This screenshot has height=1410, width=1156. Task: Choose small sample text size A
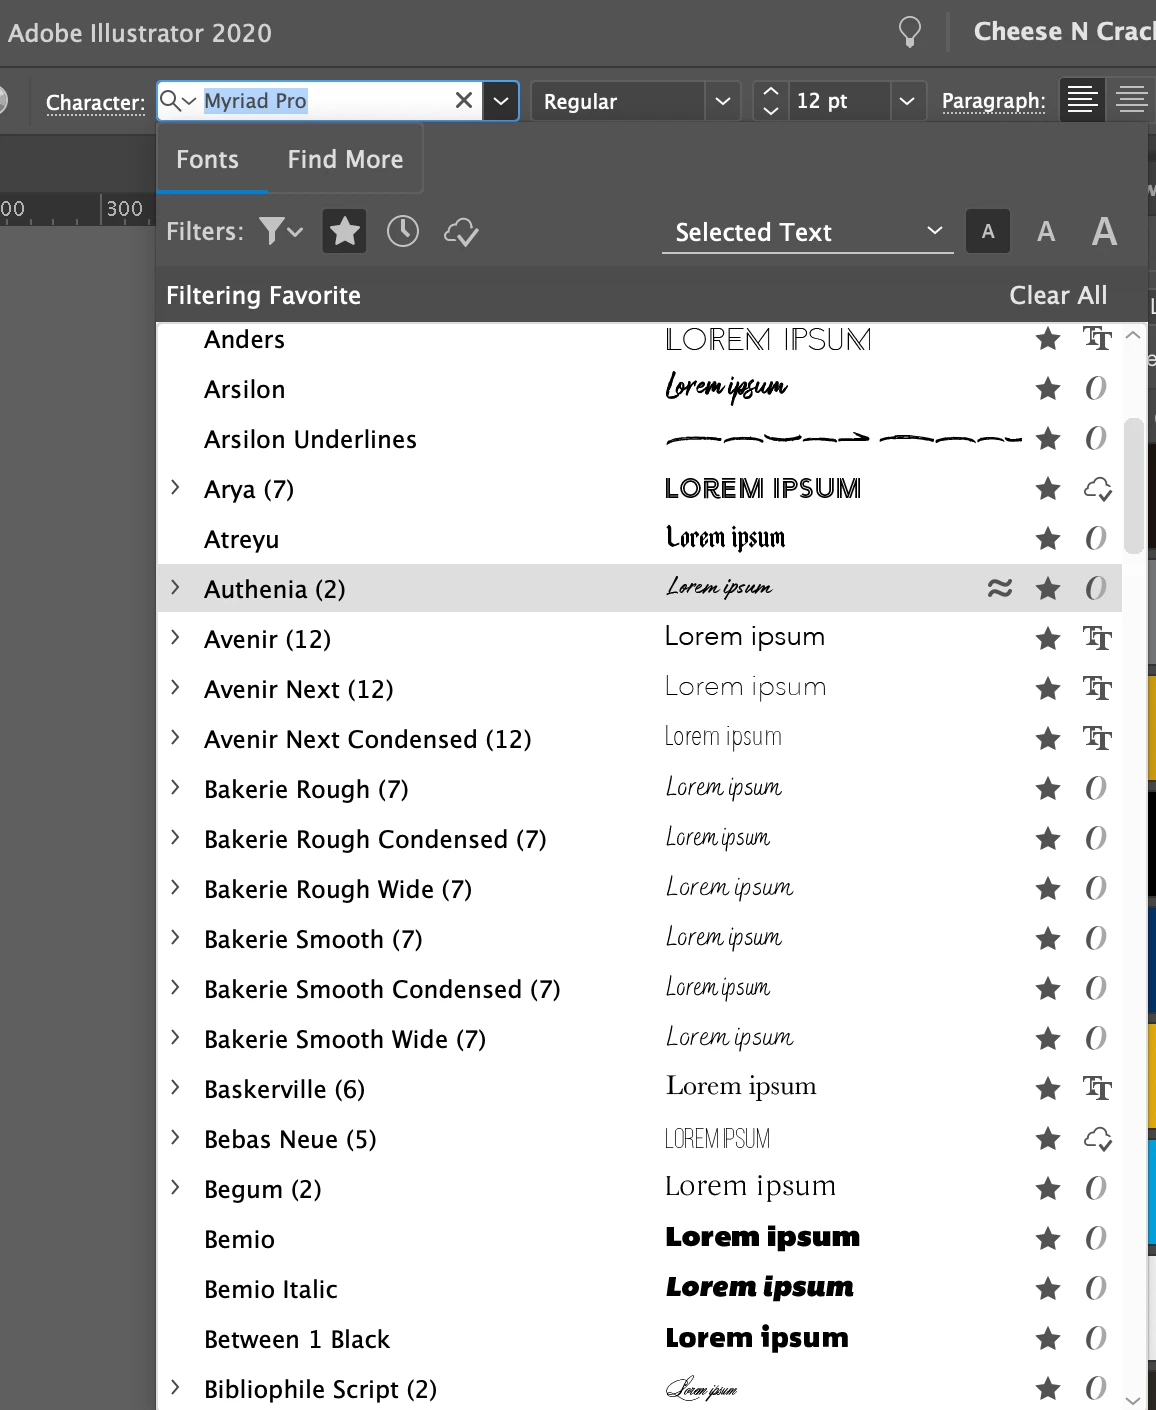[x=988, y=232]
